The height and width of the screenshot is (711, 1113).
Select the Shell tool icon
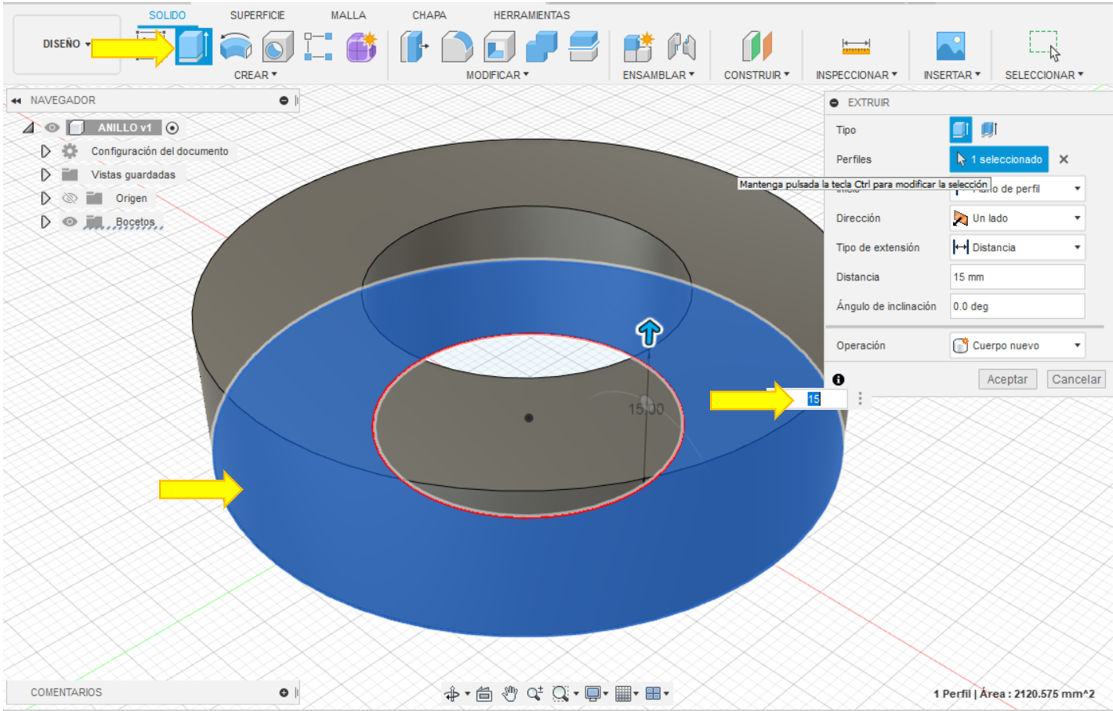pyautogui.click(x=500, y=47)
